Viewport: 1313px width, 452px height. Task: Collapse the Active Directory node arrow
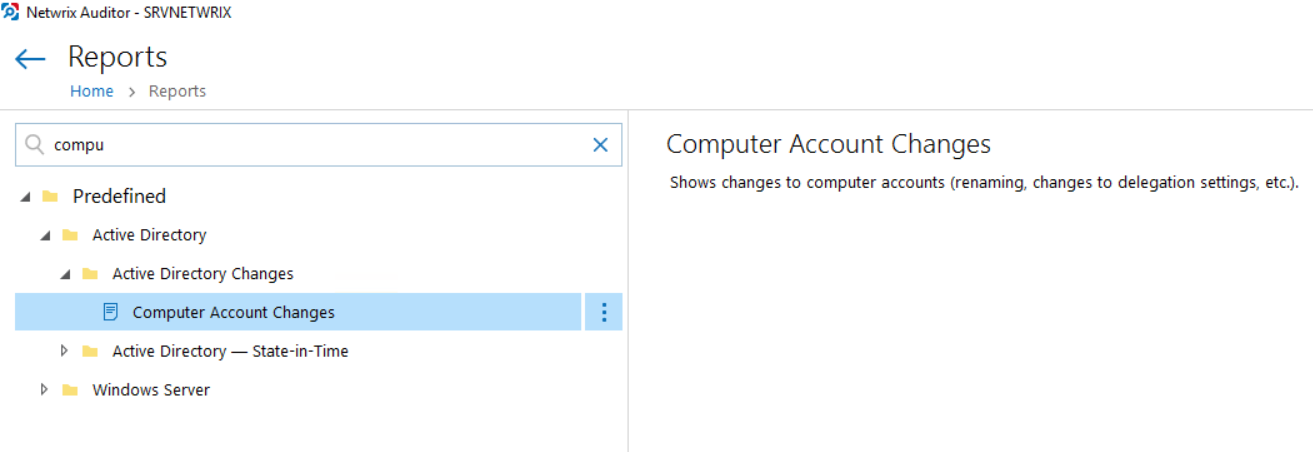[44, 236]
